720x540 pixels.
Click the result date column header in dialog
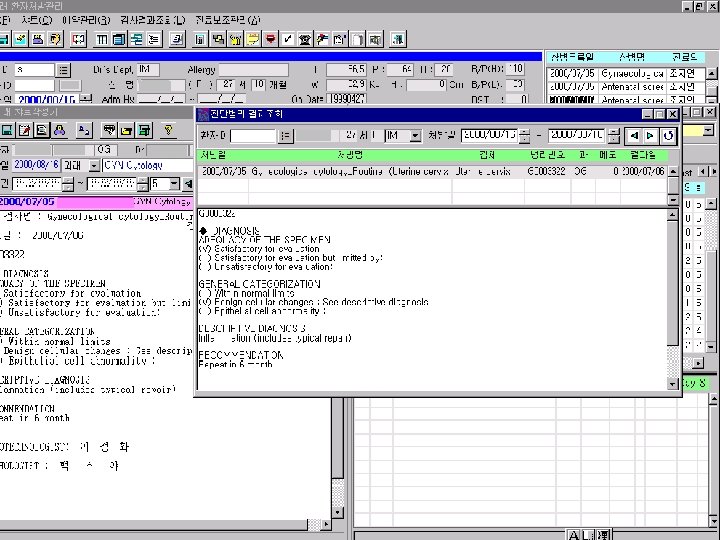coord(643,155)
